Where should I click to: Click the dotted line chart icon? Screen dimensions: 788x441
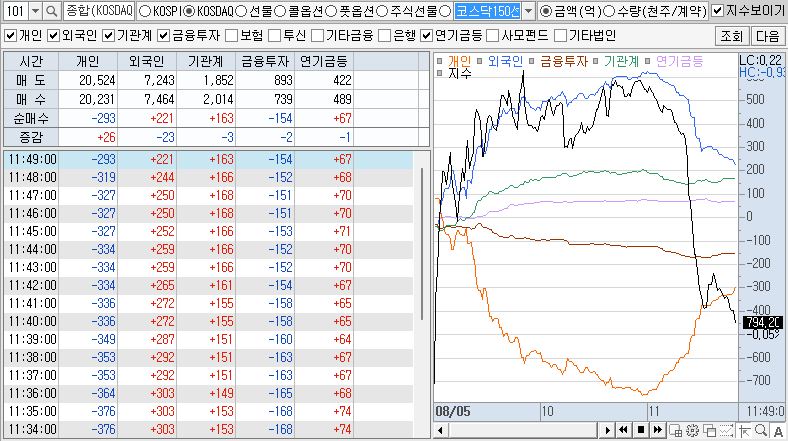(x=727, y=430)
